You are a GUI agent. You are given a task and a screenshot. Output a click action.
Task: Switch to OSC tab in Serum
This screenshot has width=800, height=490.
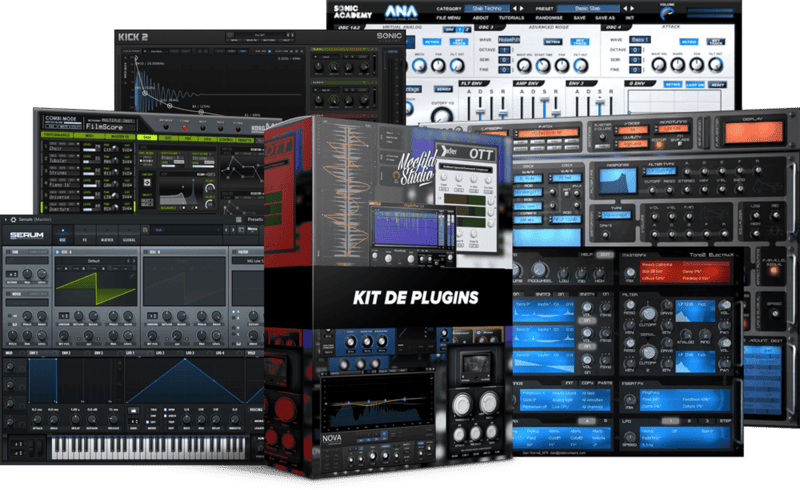63,235
